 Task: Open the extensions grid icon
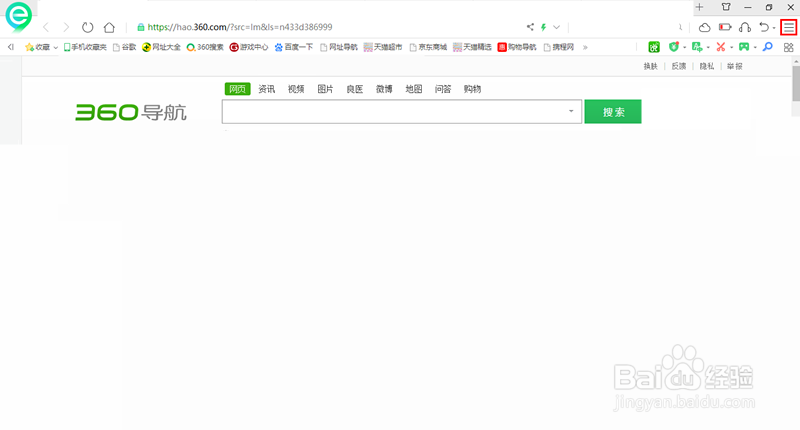tap(789, 47)
